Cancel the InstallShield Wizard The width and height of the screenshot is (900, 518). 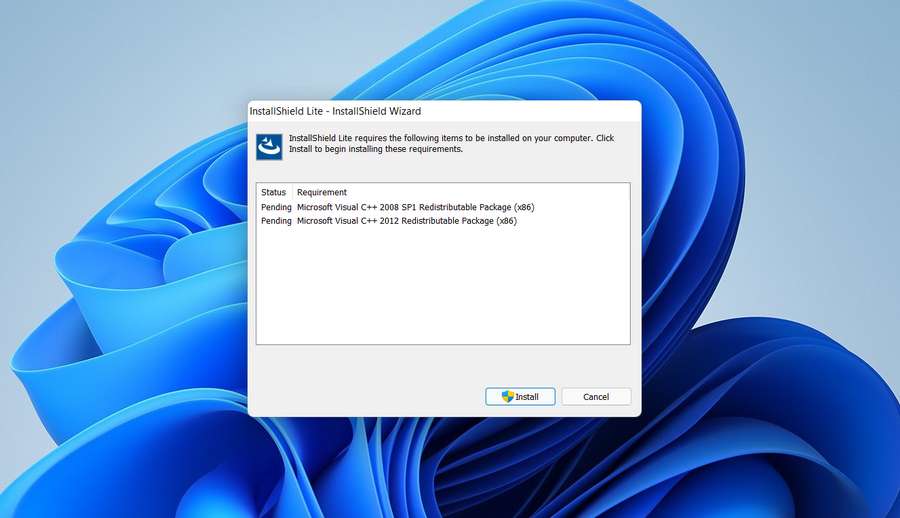coord(596,396)
